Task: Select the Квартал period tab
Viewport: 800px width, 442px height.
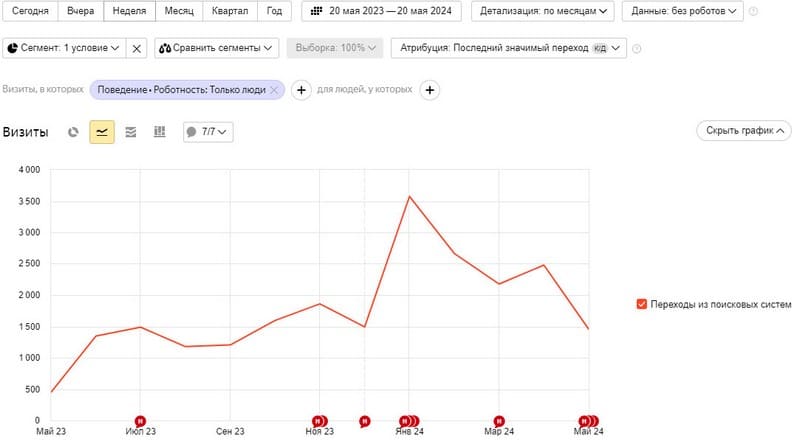Action: click(x=230, y=11)
